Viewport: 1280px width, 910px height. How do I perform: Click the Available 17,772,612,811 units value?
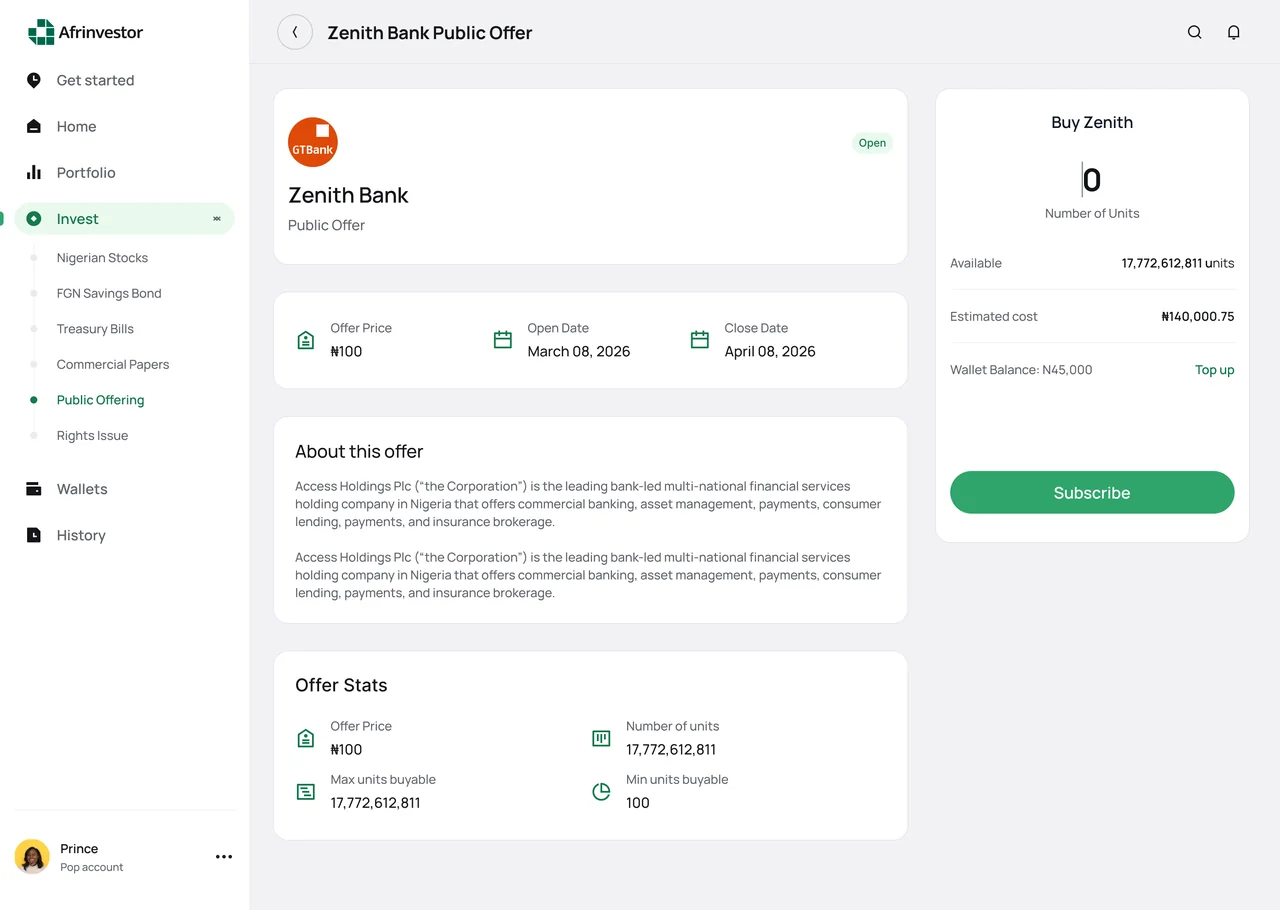(1178, 263)
